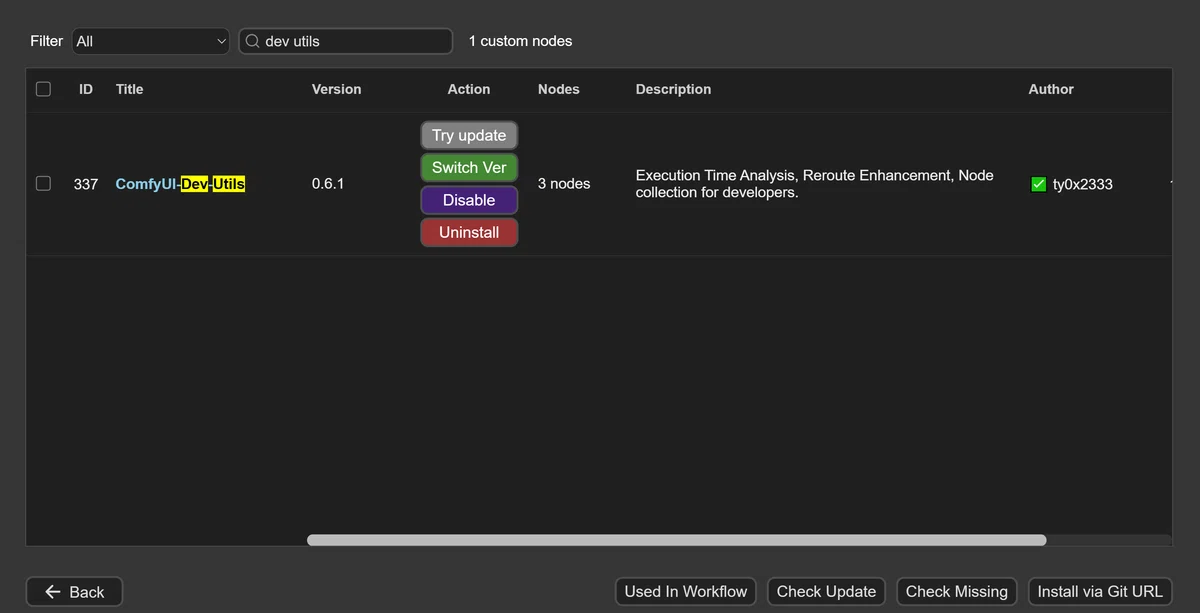This screenshot has height=613, width=1200.
Task: Click the 1 custom nodes count label
Action: tap(521, 41)
